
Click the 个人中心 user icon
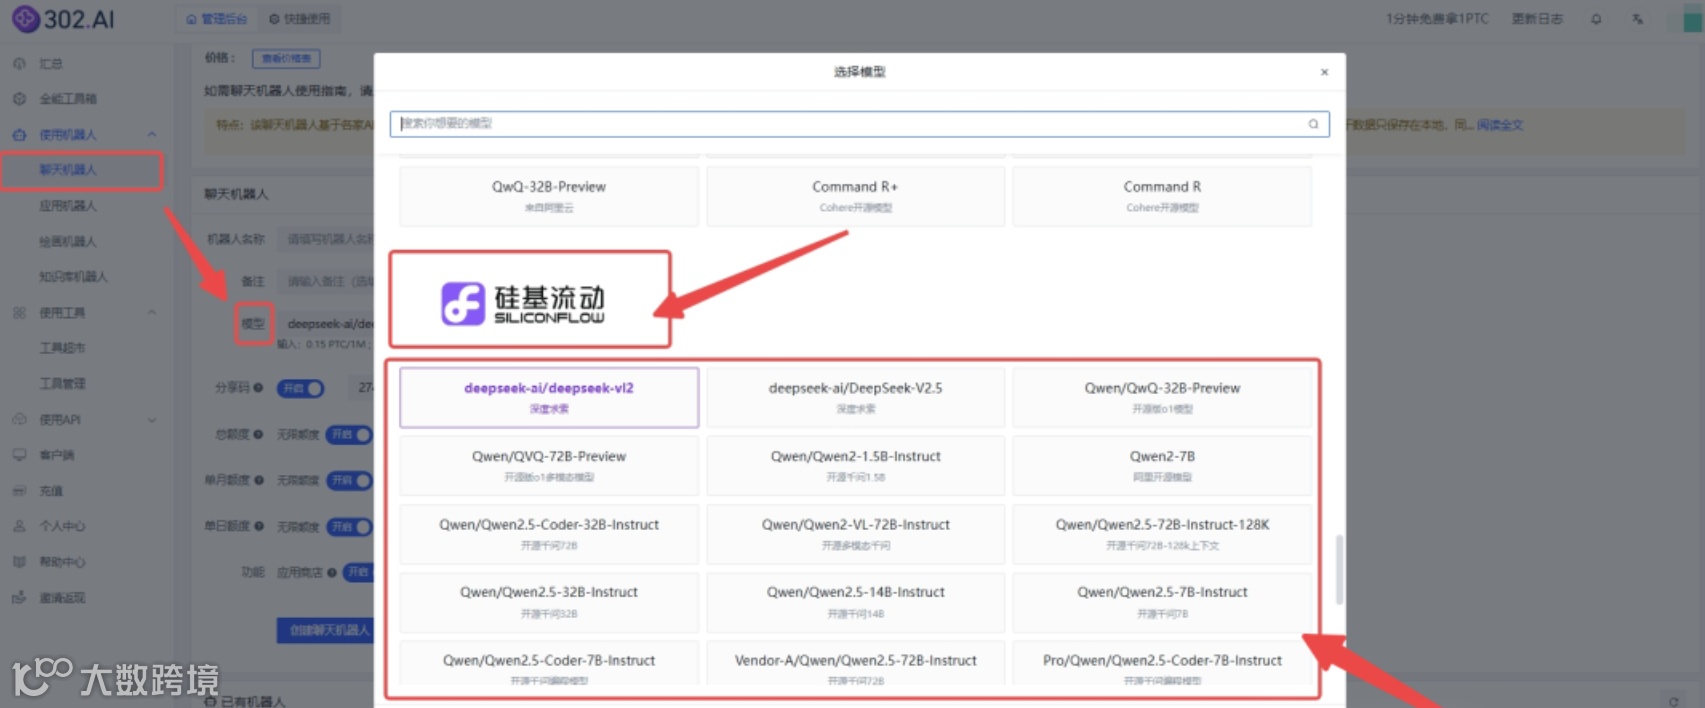point(19,526)
